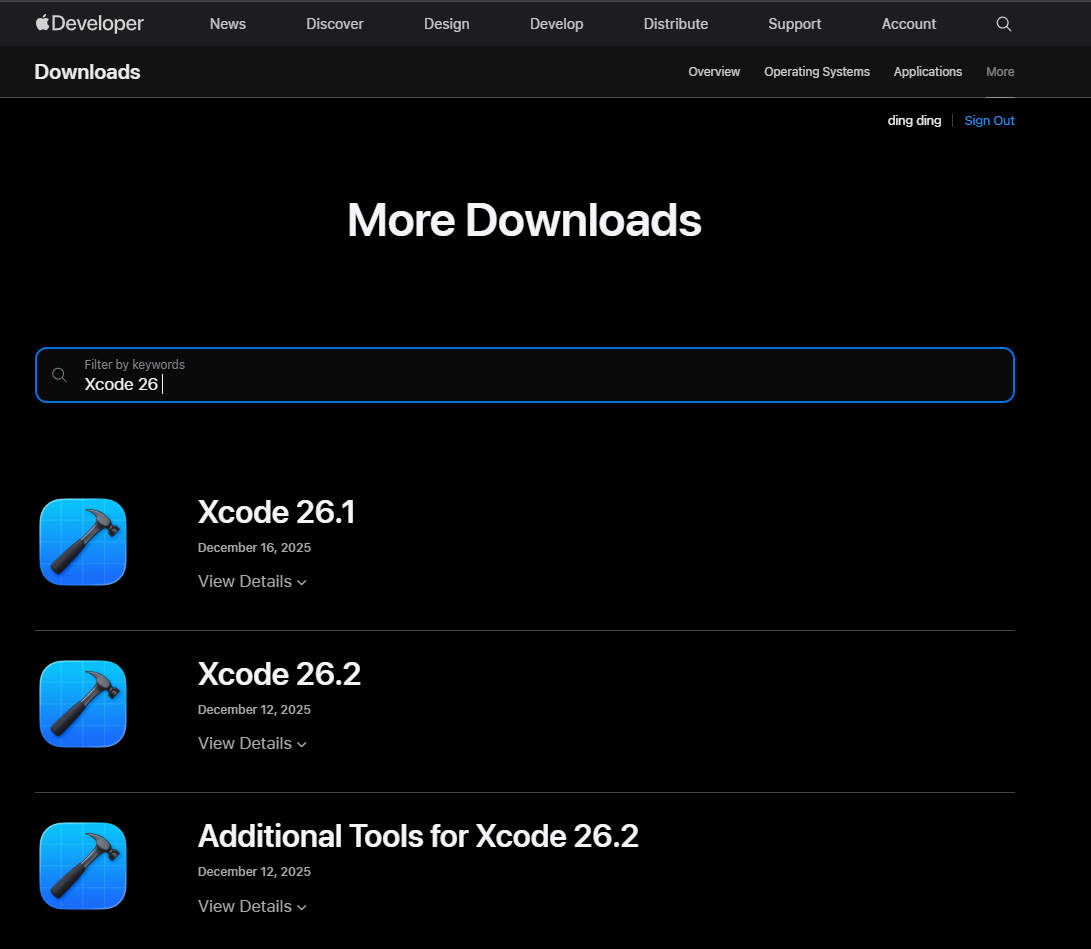Switch to the Overview tab
1091x949 pixels.
(714, 72)
